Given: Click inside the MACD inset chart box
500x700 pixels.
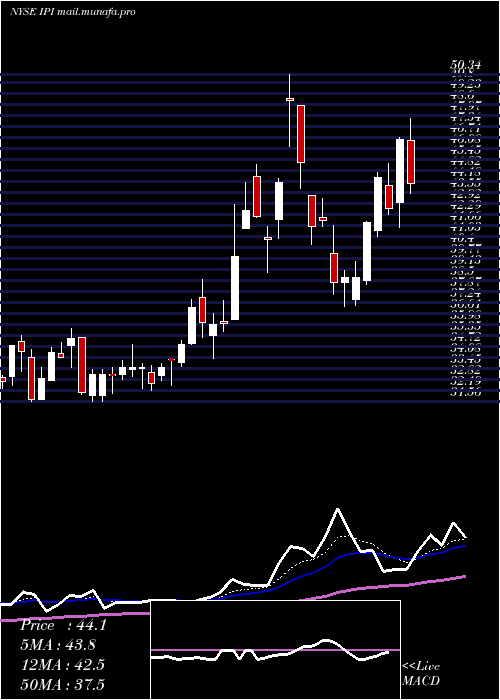Looking at the screenshot, I should 275,650.
